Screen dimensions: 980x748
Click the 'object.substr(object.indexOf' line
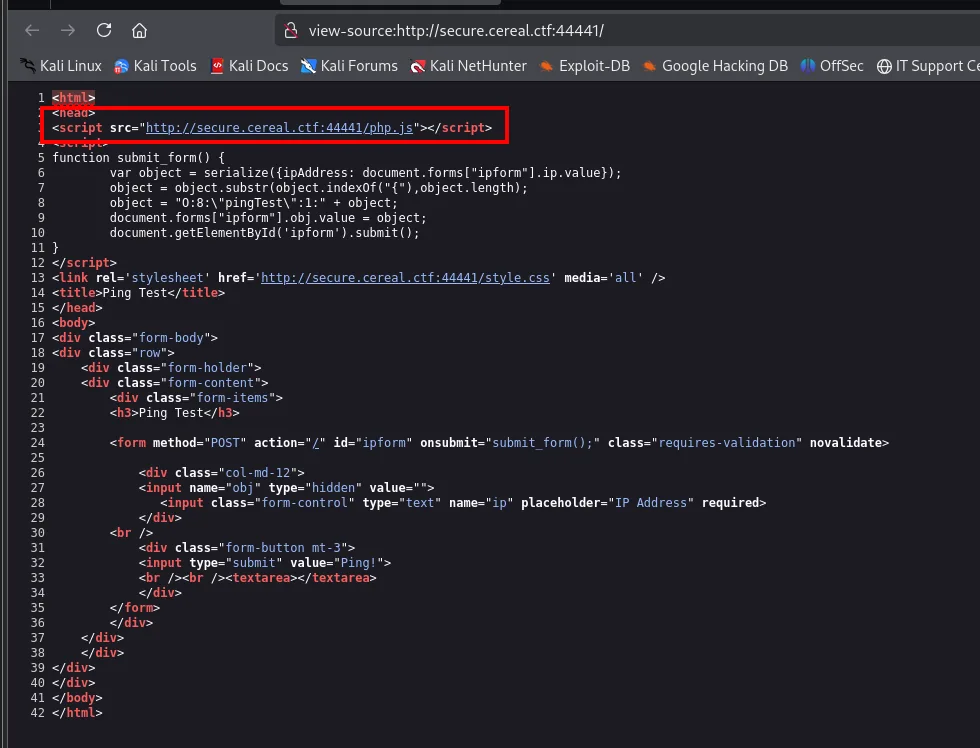[319, 187]
